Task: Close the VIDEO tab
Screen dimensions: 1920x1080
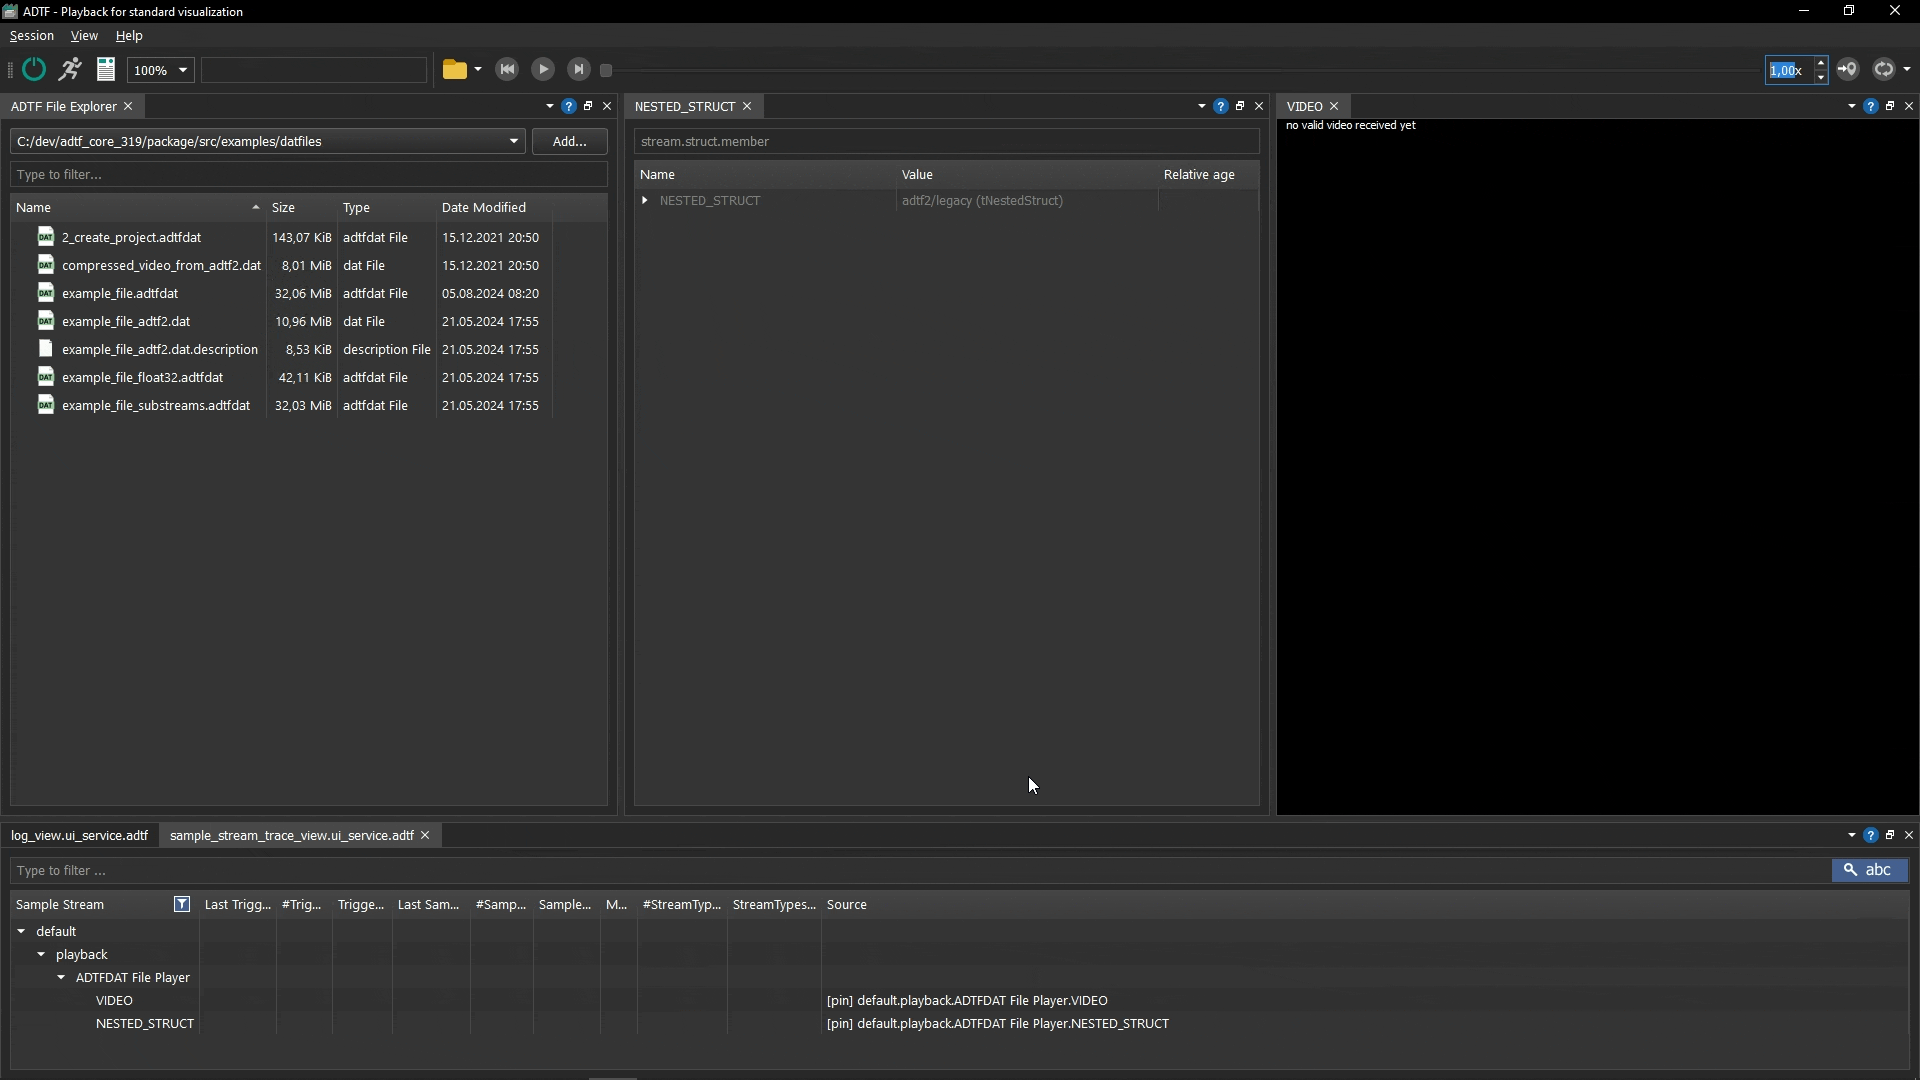Action: coord(1334,106)
